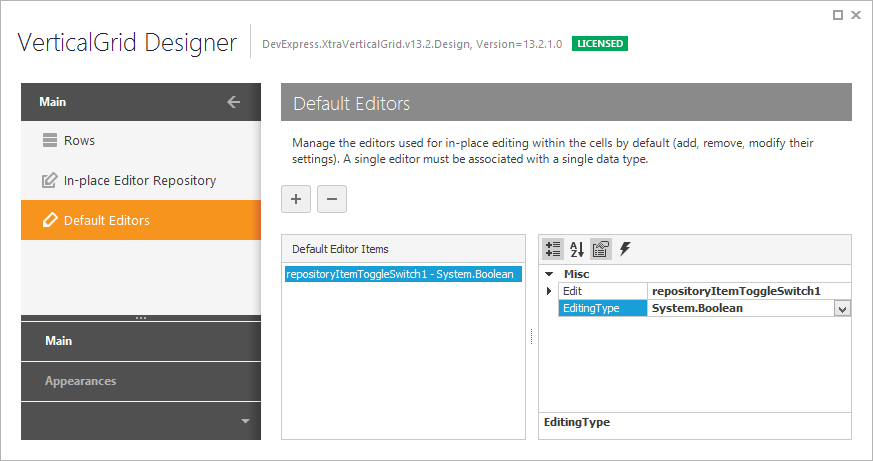
Task: Show Events with lightning bolt icon
Action: pyautogui.click(x=625, y=249)
